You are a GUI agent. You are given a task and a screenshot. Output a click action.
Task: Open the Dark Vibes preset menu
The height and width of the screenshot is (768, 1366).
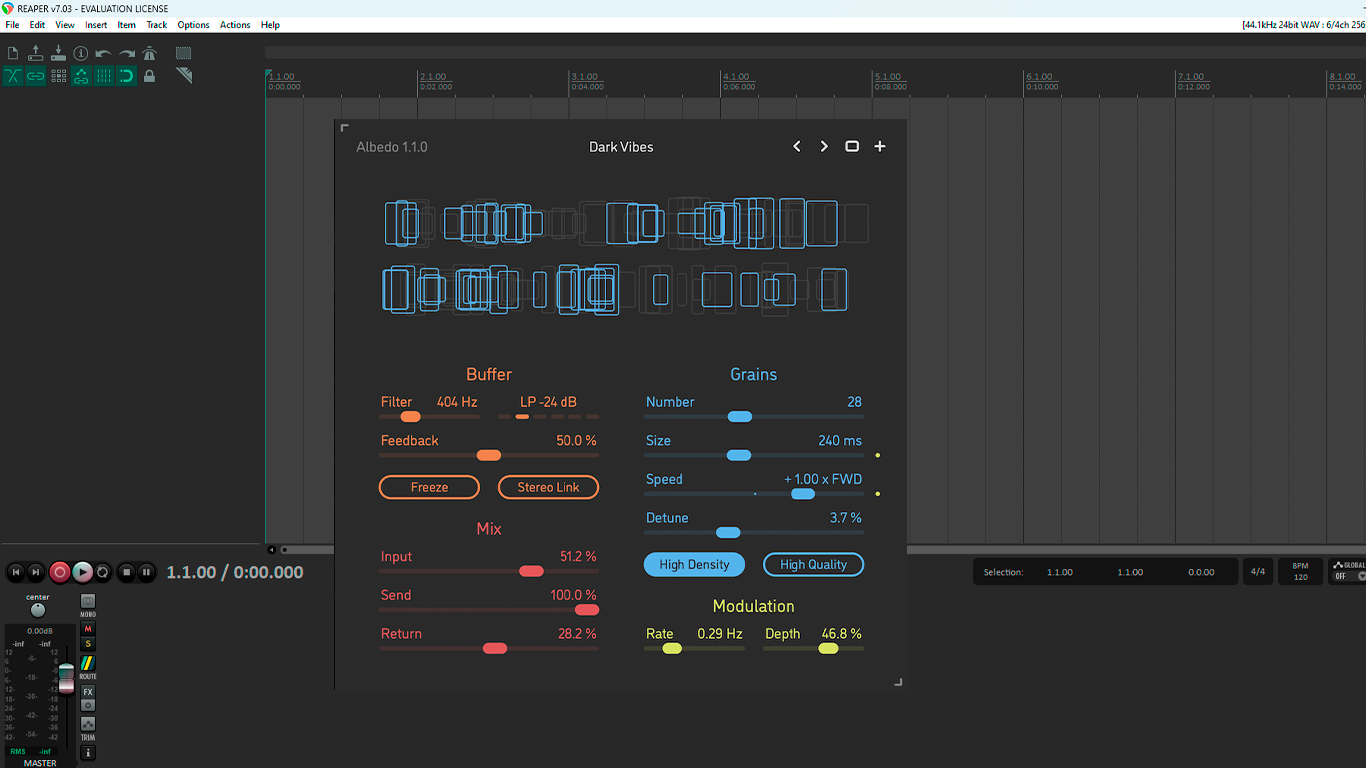(x=621, y=147)
